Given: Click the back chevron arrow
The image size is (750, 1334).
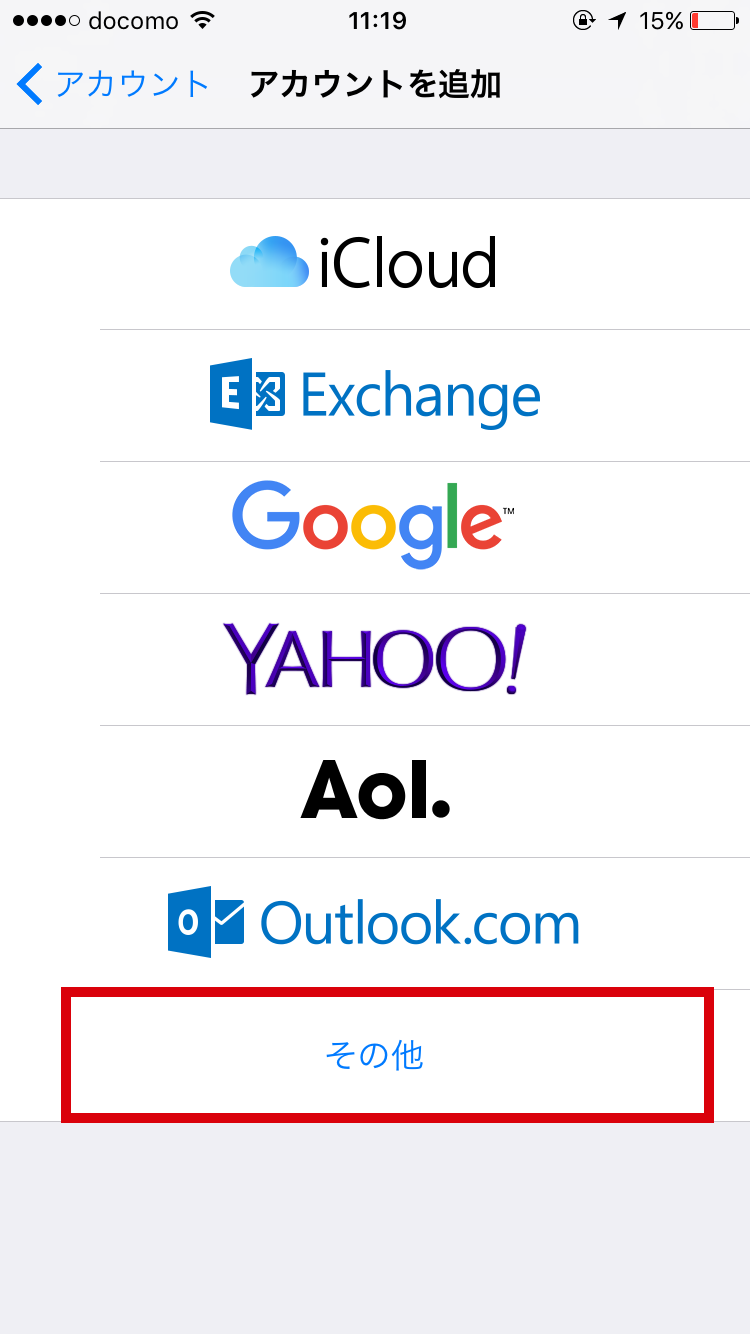Looking at the screenshot, I should click(x=30, y=85).
